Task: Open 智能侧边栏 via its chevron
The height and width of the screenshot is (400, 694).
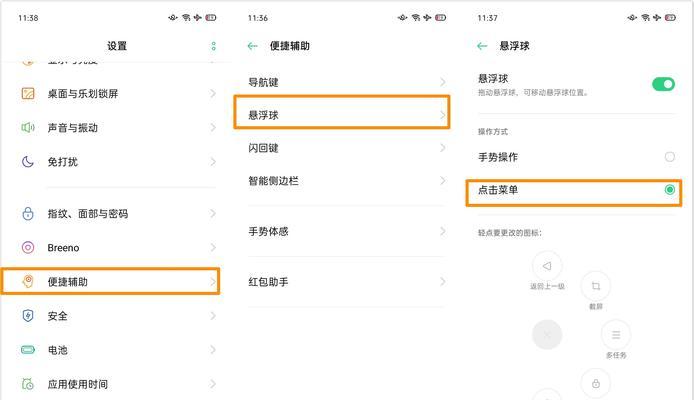Action: (x=443, y=181)
